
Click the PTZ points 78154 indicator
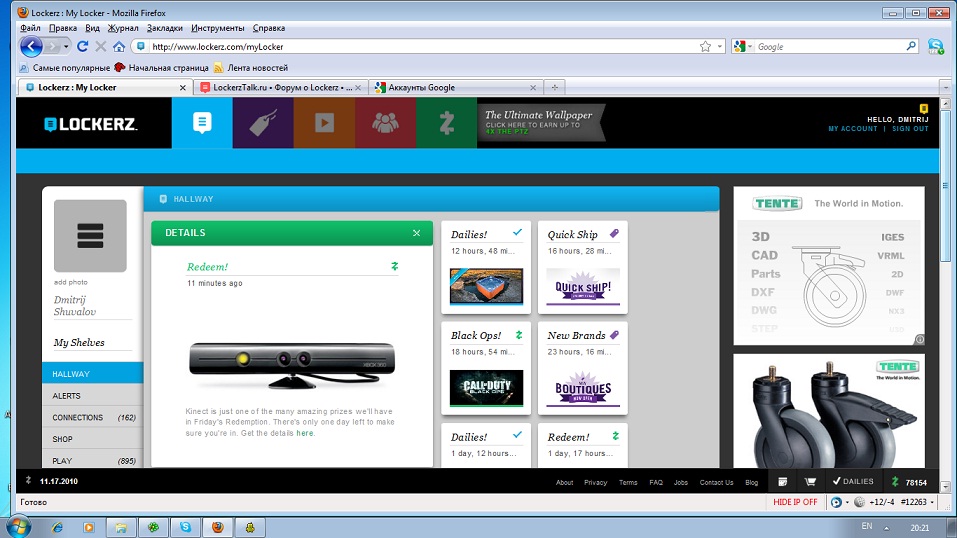tap(909, 482)
